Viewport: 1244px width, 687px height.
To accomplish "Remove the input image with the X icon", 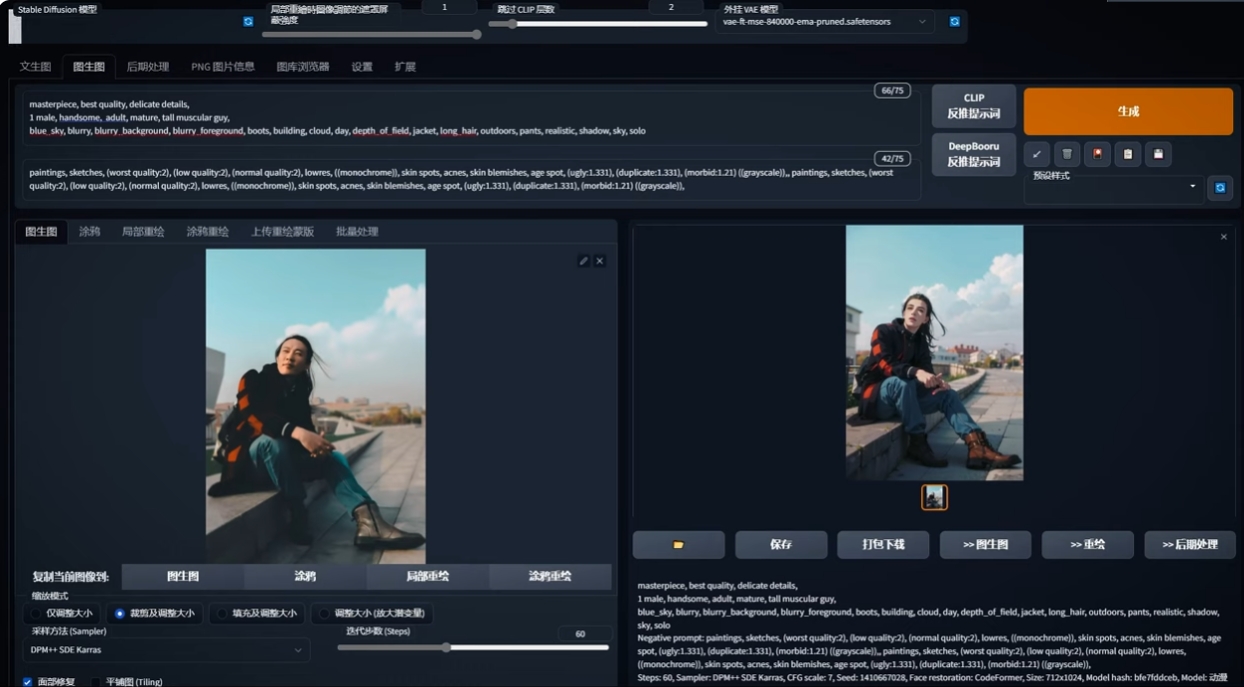I will 600,261.
